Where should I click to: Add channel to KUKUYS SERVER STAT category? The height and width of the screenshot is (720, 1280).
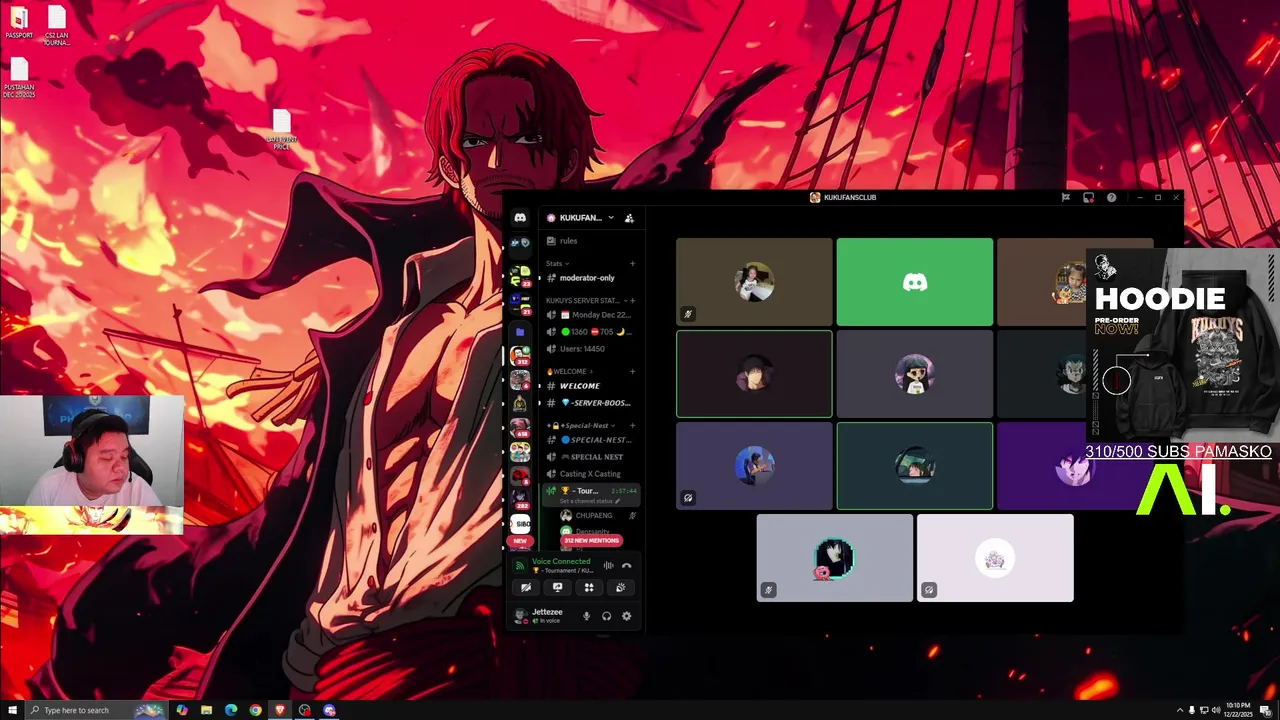(632, 301)
